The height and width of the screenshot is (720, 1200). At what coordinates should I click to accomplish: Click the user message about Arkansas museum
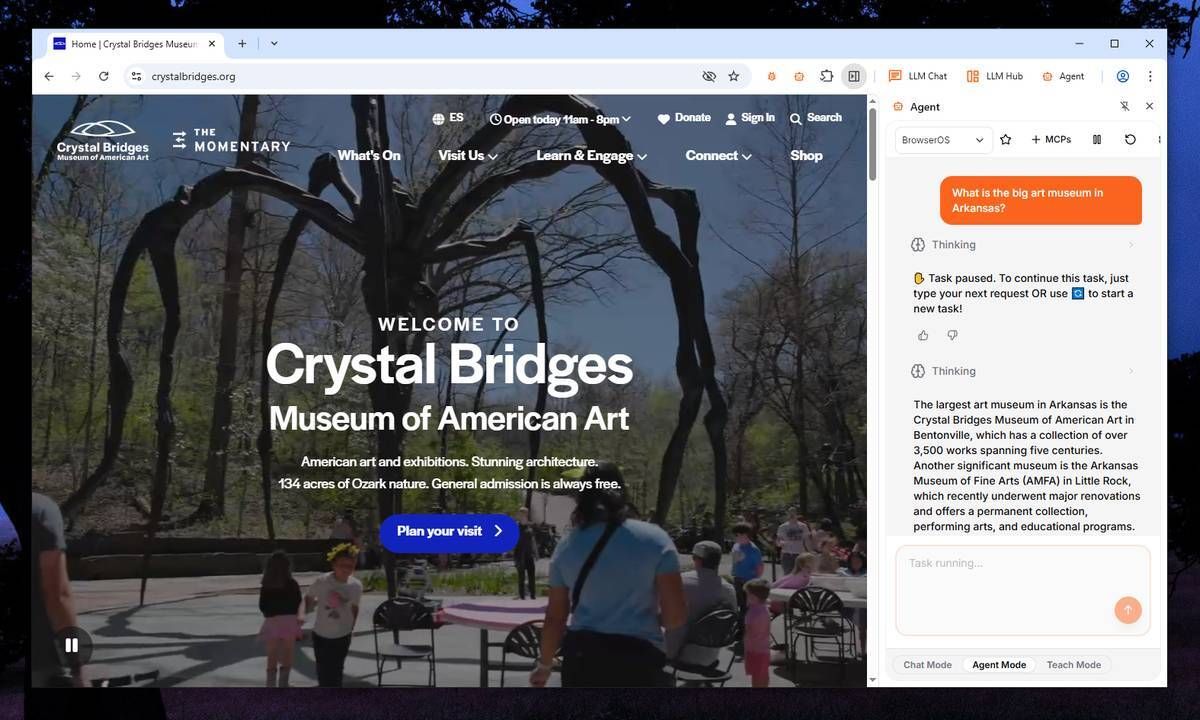(x=1040, y=201)
